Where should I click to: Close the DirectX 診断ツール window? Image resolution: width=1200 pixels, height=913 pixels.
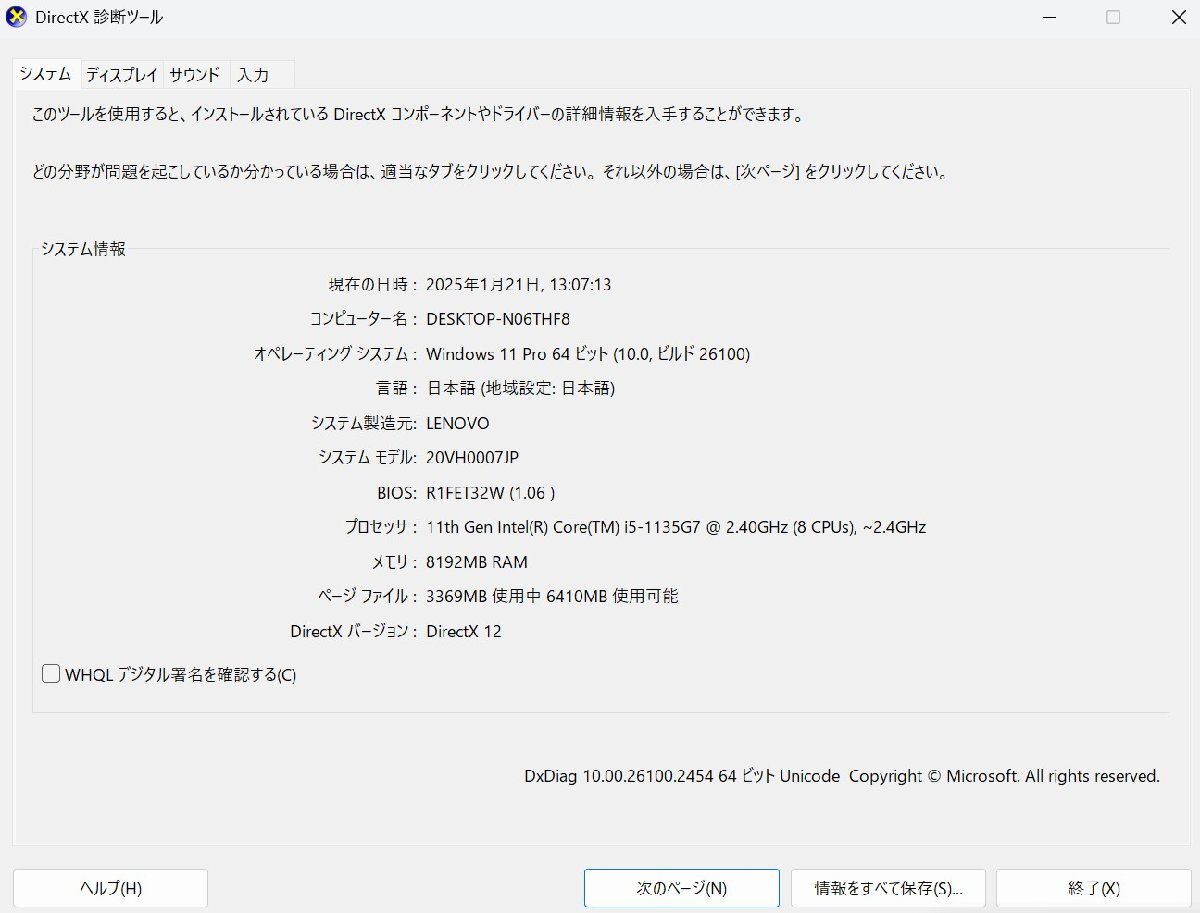[x=1178, y=17]
